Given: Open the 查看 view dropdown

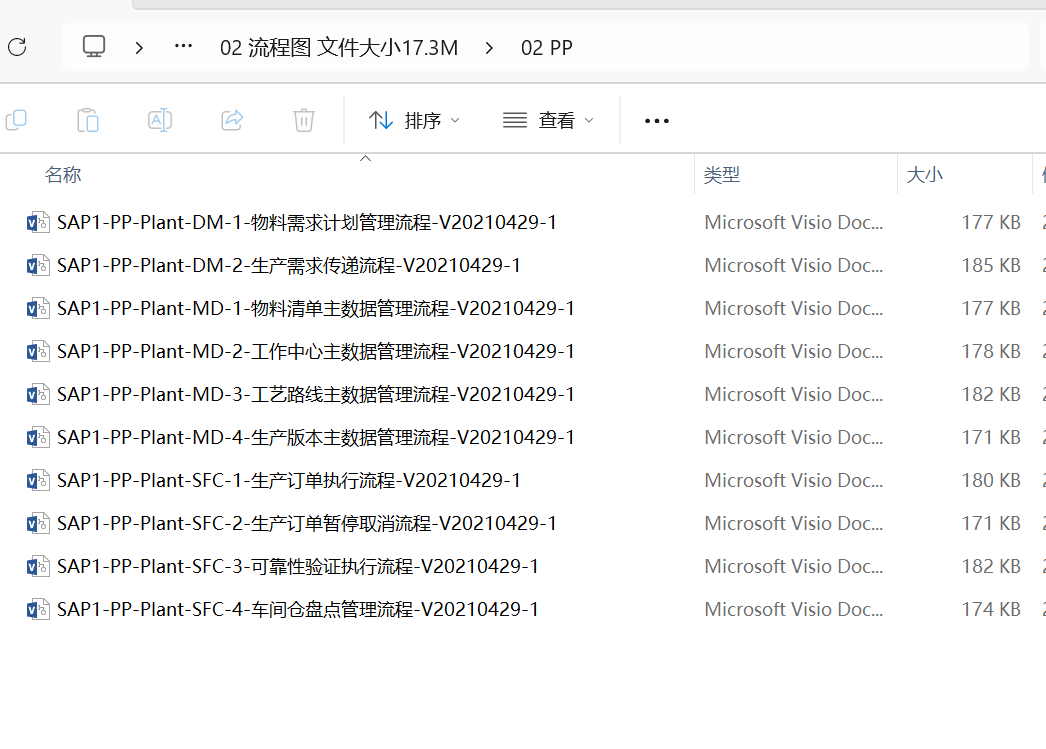Looking at the screenshot, I should (x=548, y=121).
